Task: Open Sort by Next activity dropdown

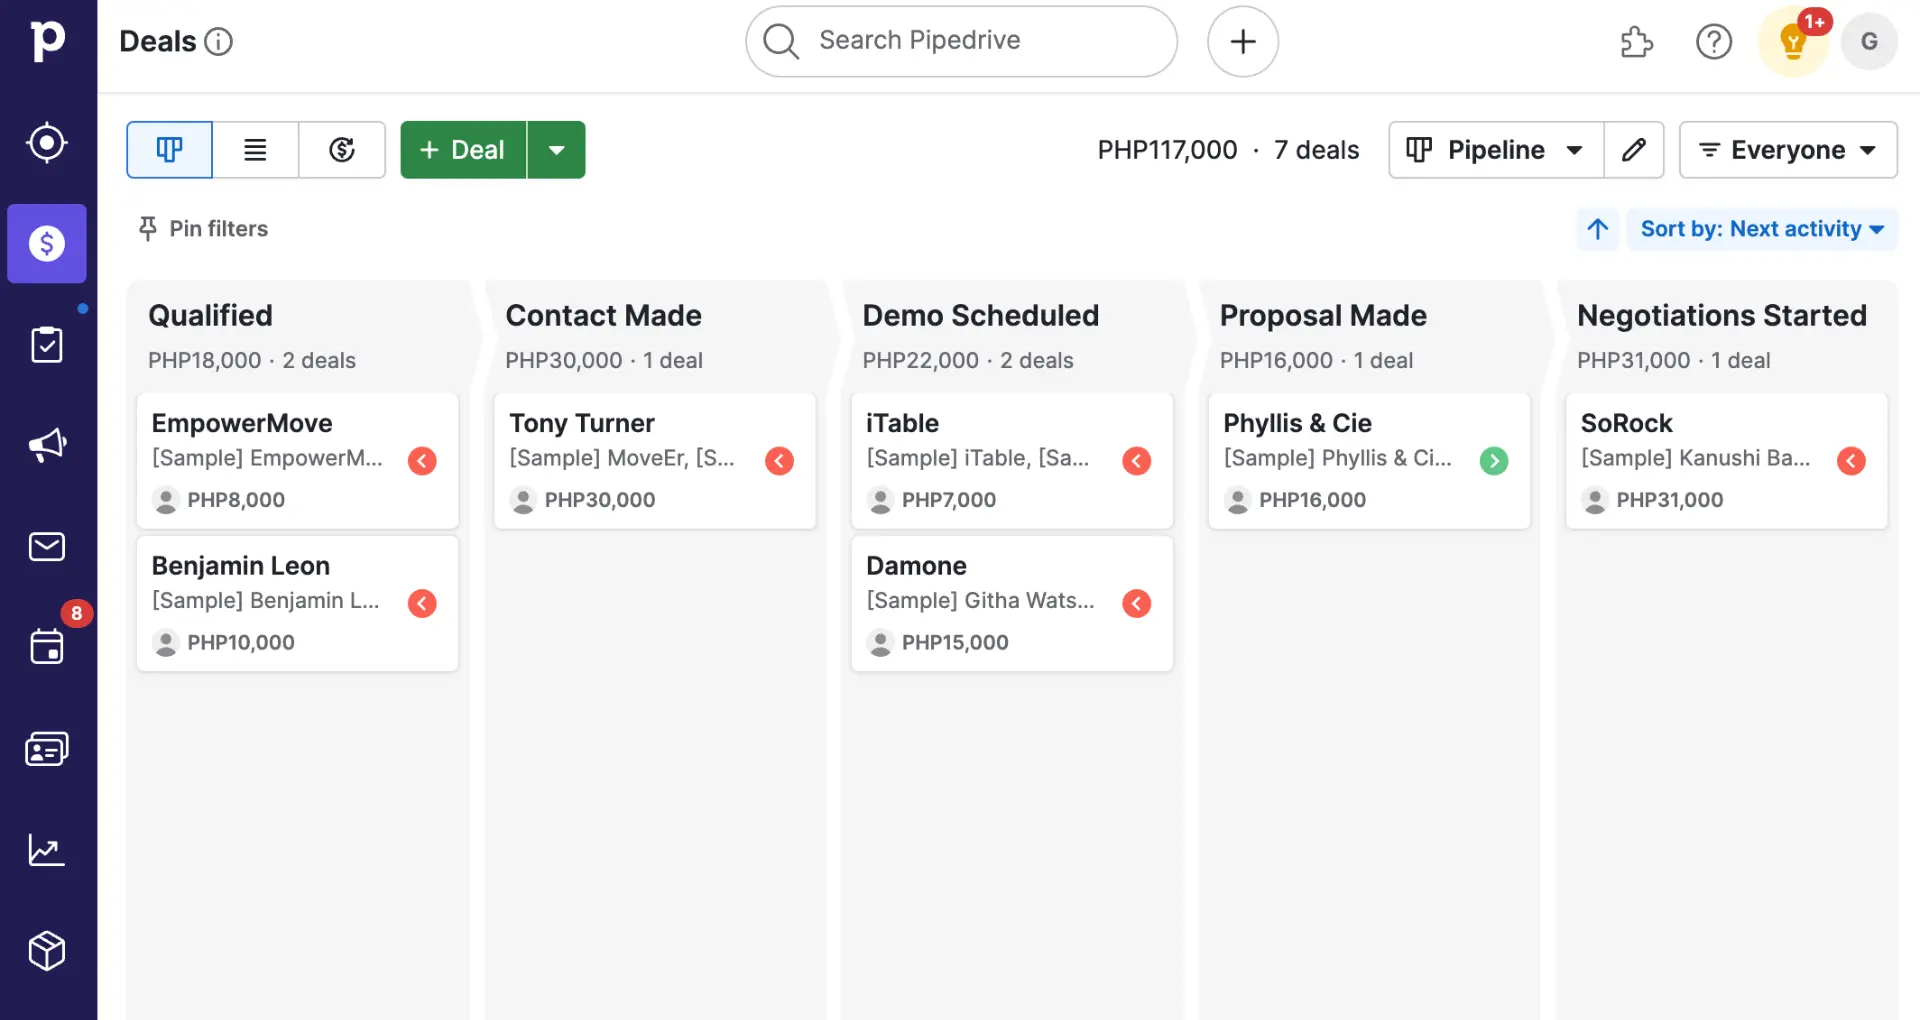Action: click(1761, 229)
